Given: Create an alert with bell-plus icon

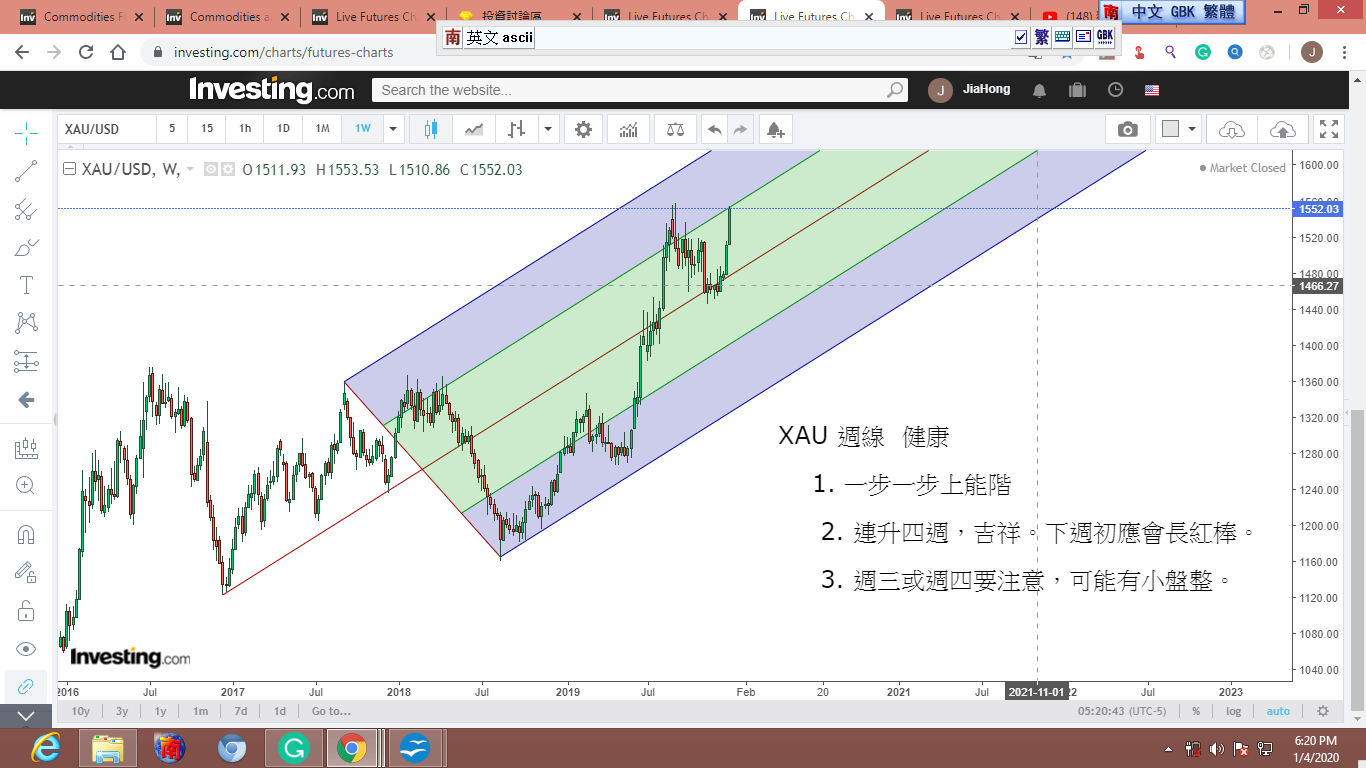Looking at the screenshot, I should point(775,129).
